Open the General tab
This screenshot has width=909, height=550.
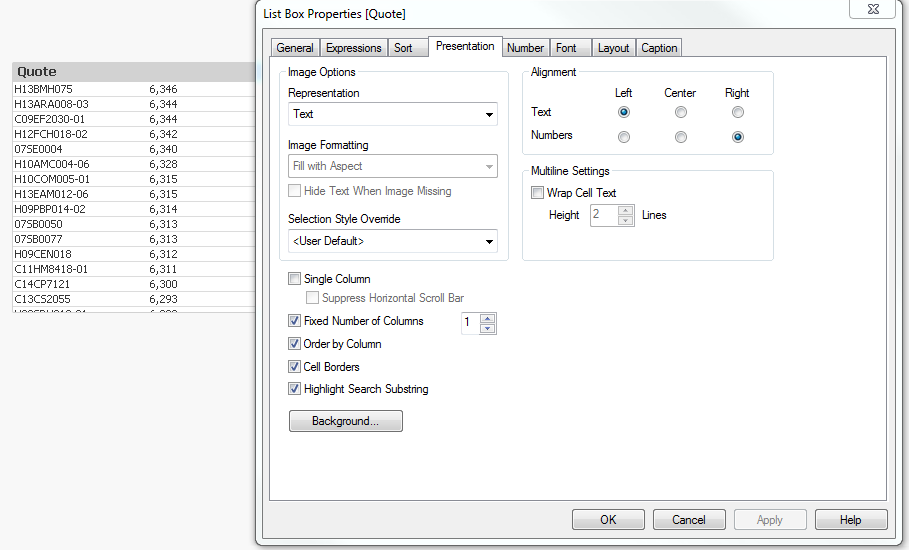point(295,48)
